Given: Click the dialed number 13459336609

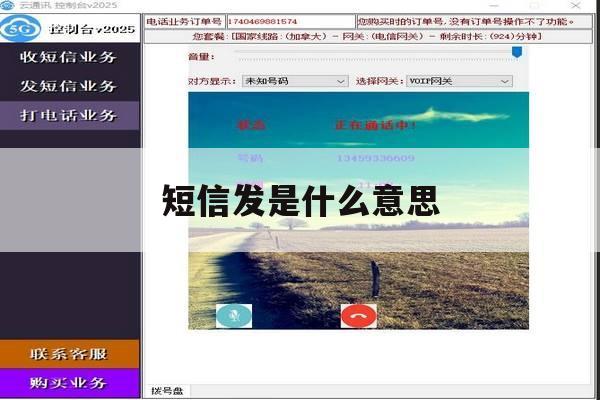Looking at the screenshot, I should point(375,158).
